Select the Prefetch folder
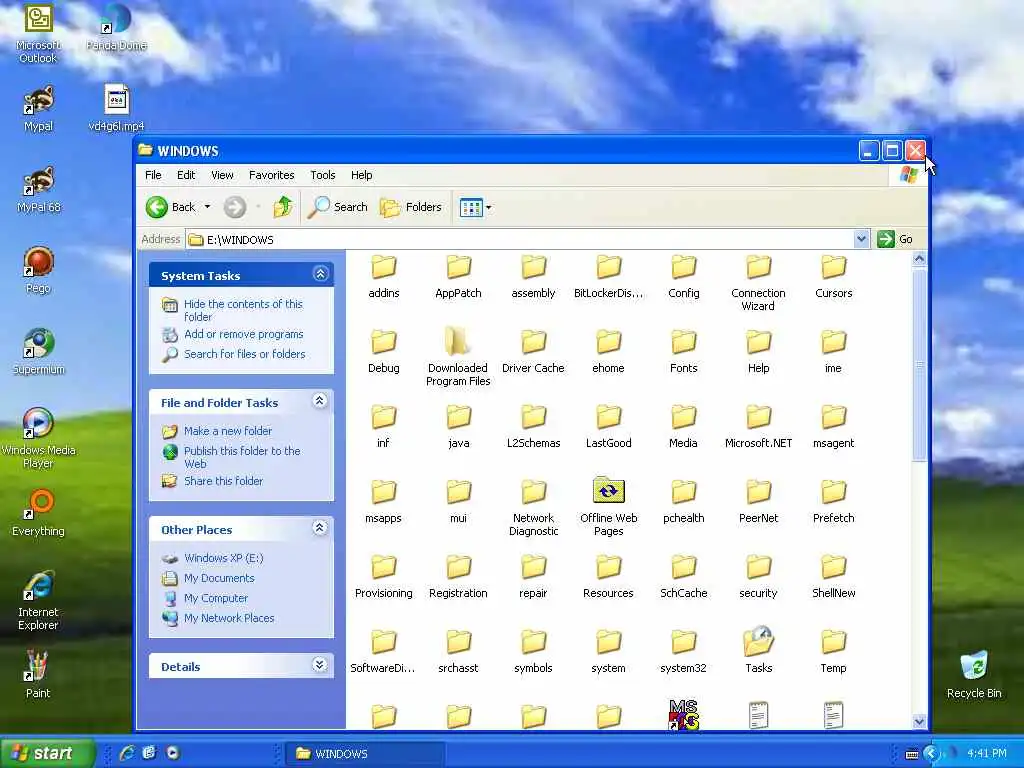Image resolution: width=1024 pixels, height=768 pixels. point(833,502)
